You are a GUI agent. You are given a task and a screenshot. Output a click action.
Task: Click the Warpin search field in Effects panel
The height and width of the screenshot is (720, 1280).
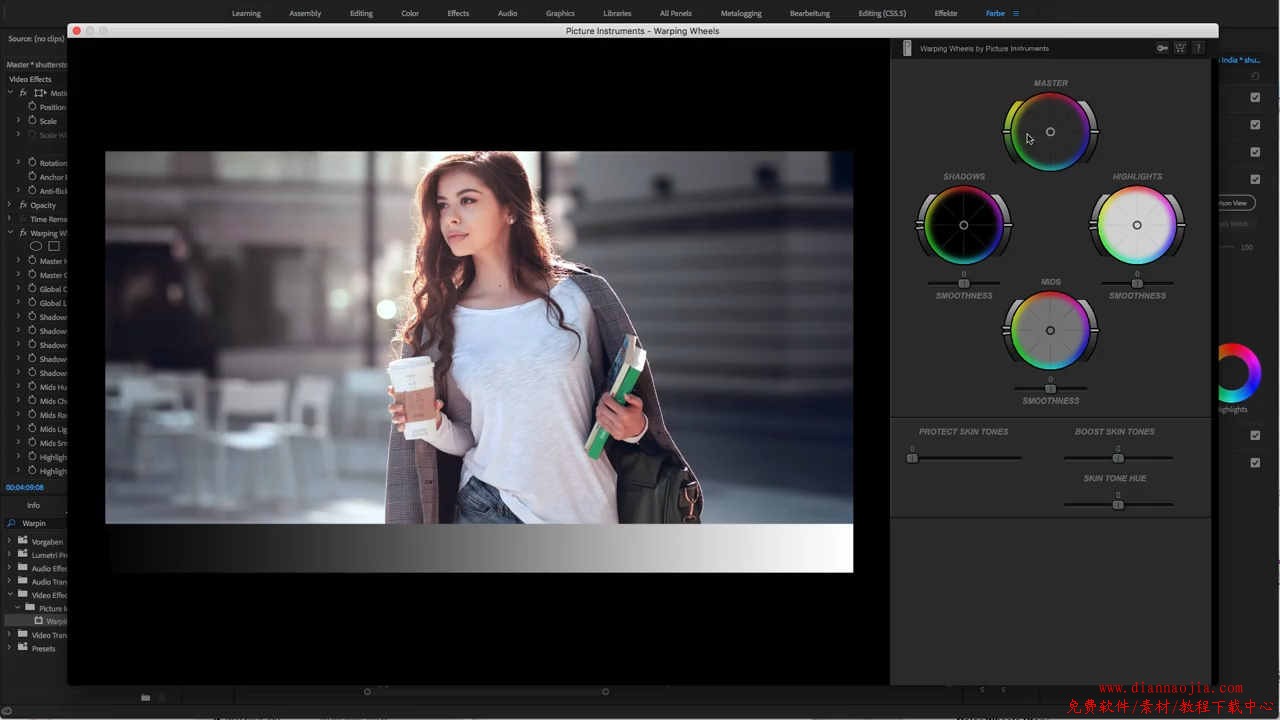pos(40,523)
